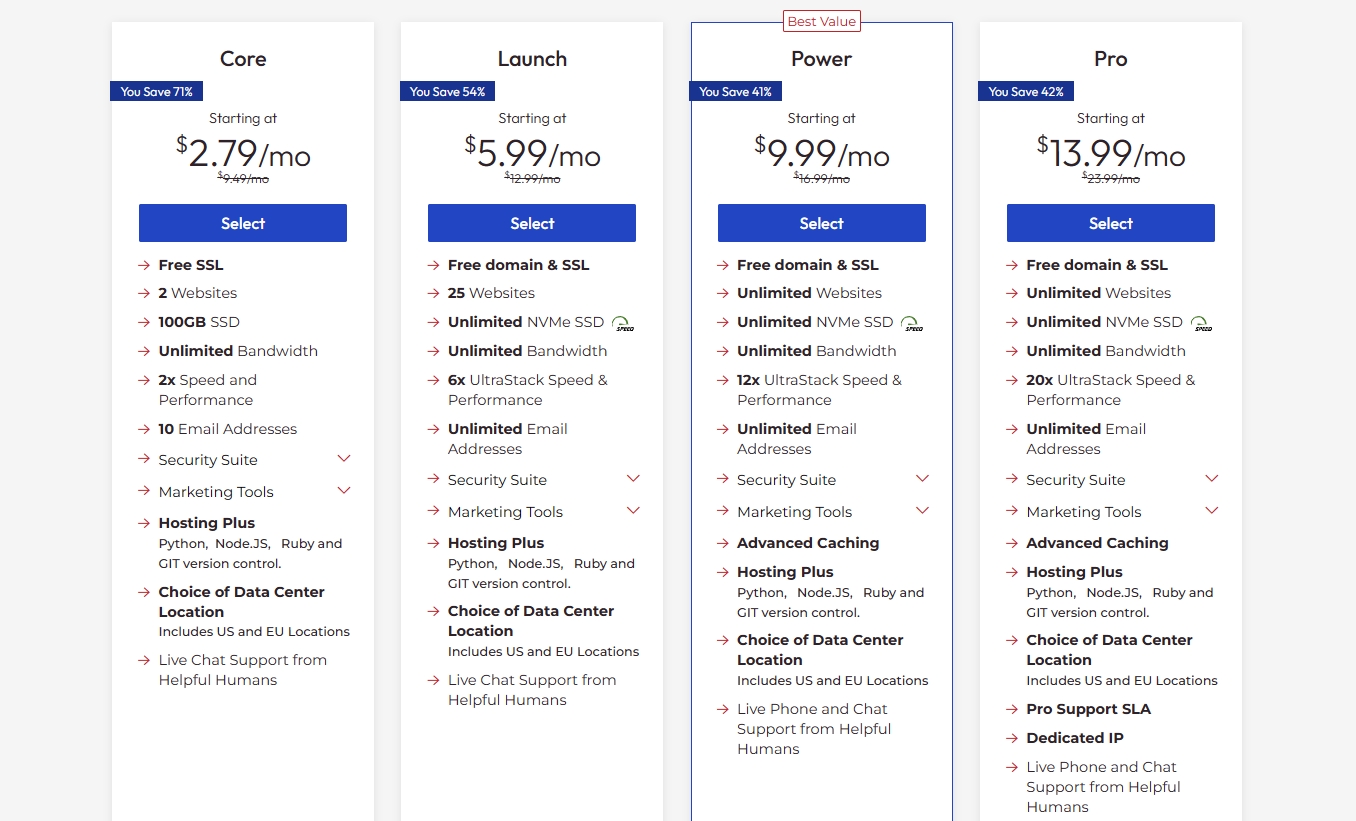Click the You Save 71% badge

(157, 91)
